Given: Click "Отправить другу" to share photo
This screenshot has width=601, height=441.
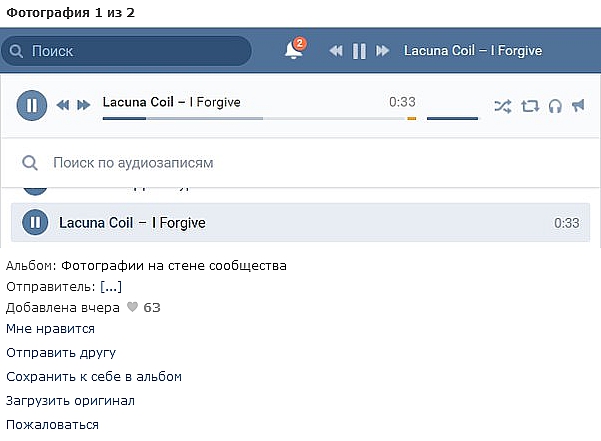Looking at the screenshot, I should [61, 352].
